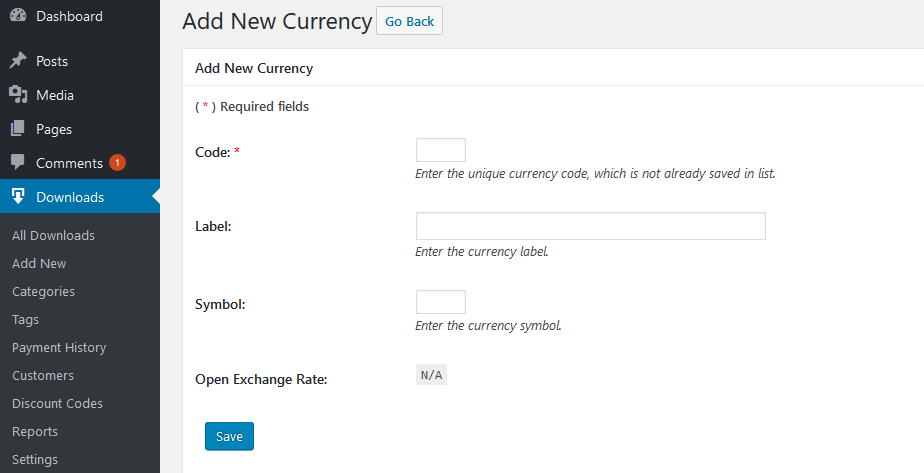Go to Add New download
924x473 pixels.
[39, 264]
